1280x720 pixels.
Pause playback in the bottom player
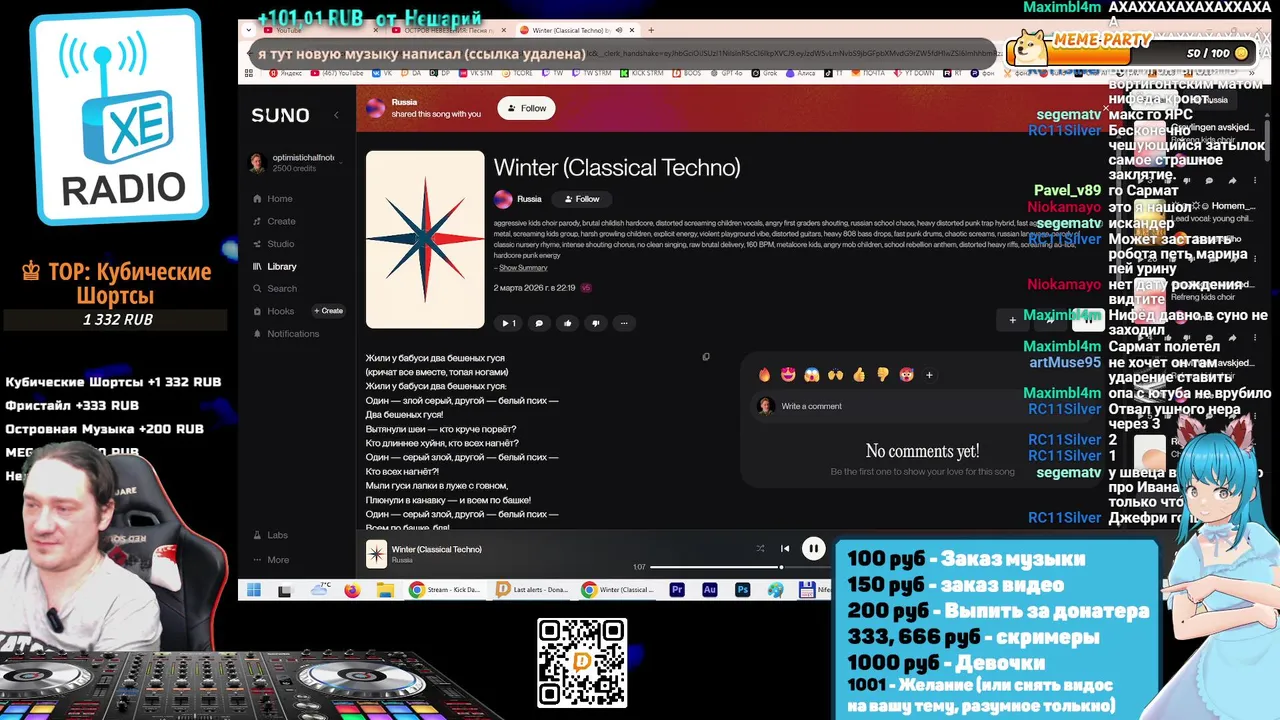(814, 548)
